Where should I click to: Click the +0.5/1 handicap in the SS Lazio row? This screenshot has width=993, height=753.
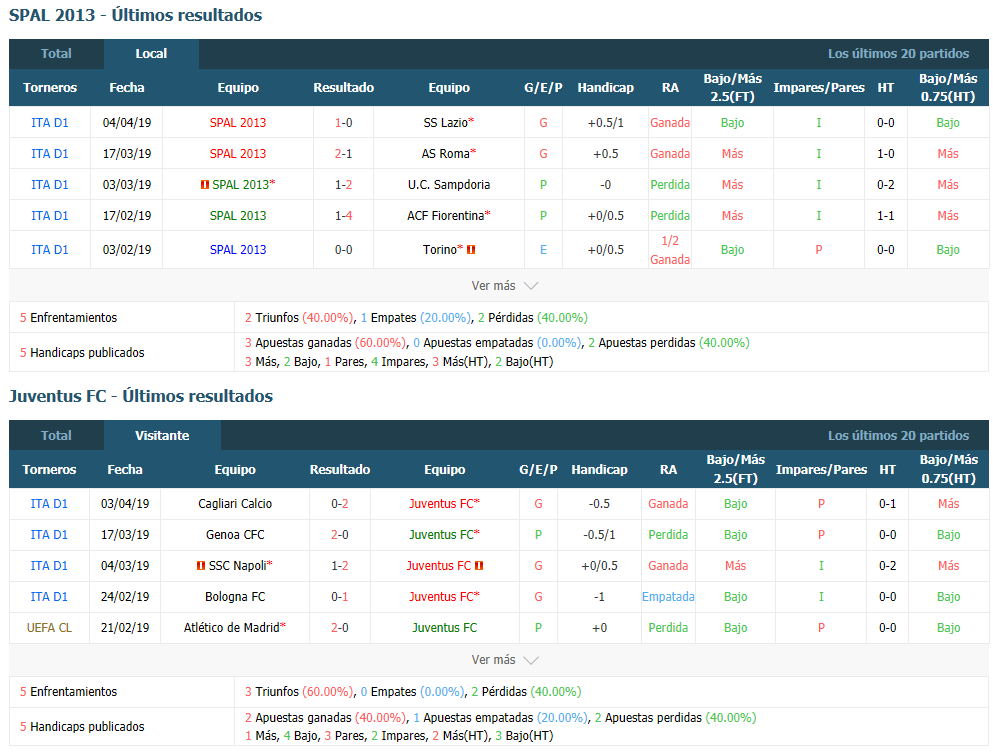(x=605, y=123)
